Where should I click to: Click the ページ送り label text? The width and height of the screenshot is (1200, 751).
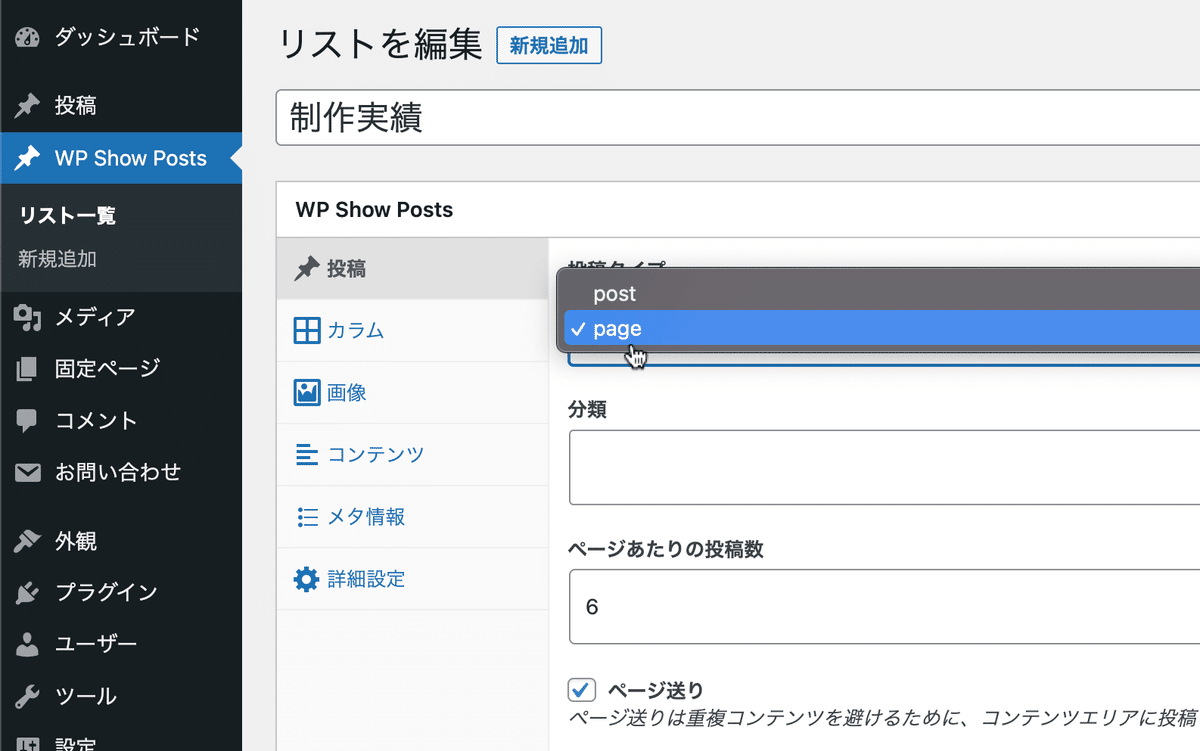pyautogui.click(x=656, y=690)
